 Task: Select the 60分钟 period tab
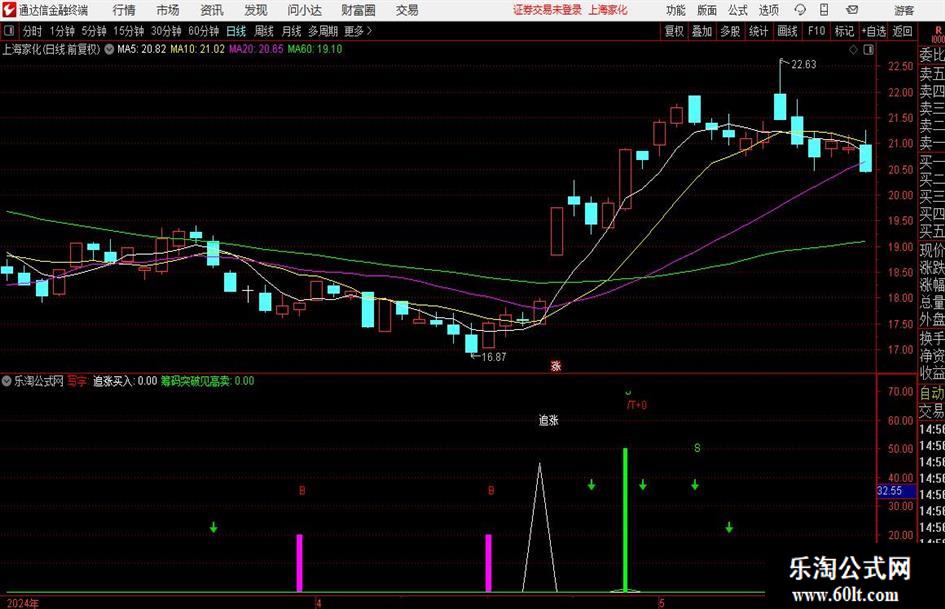point(204,31)
